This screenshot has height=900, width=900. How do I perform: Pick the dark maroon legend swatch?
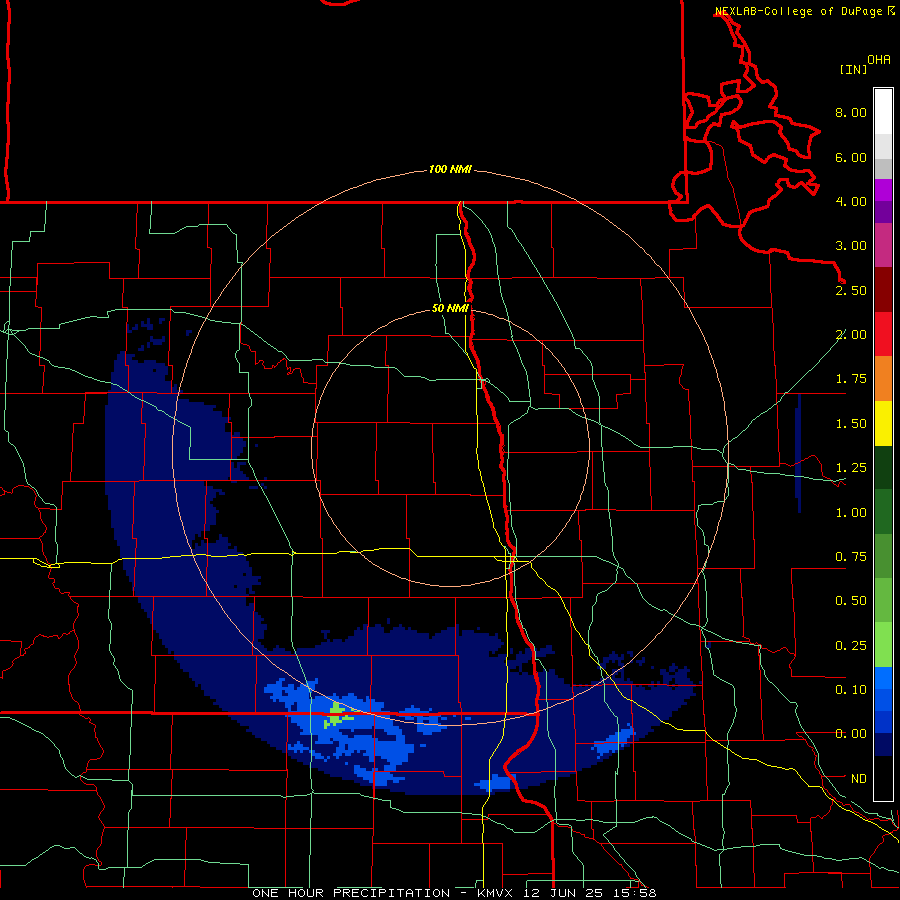[x=883, y=290]
